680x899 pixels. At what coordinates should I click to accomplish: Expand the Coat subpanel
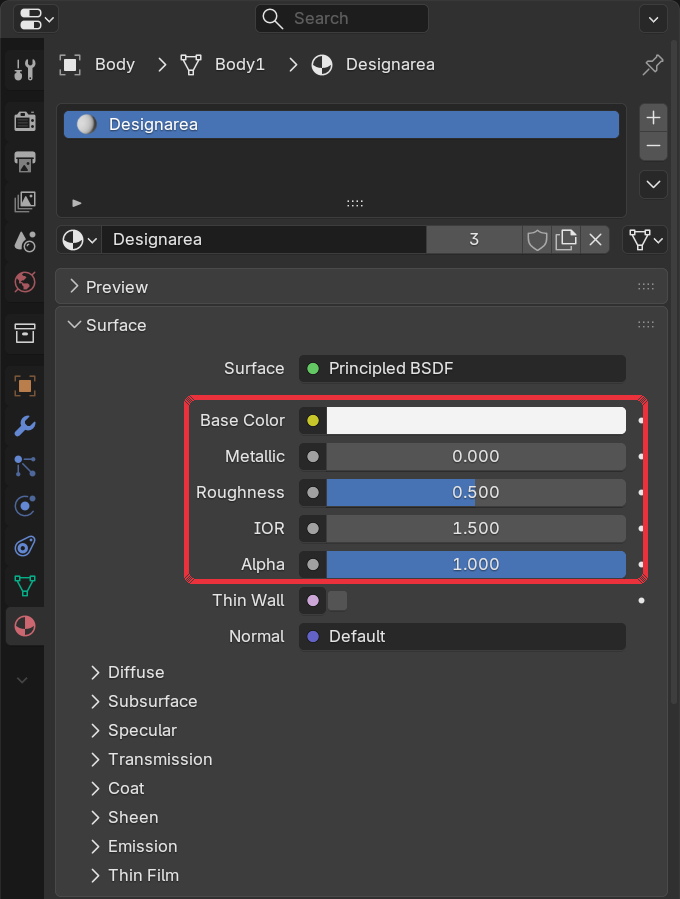coord(118,788)
